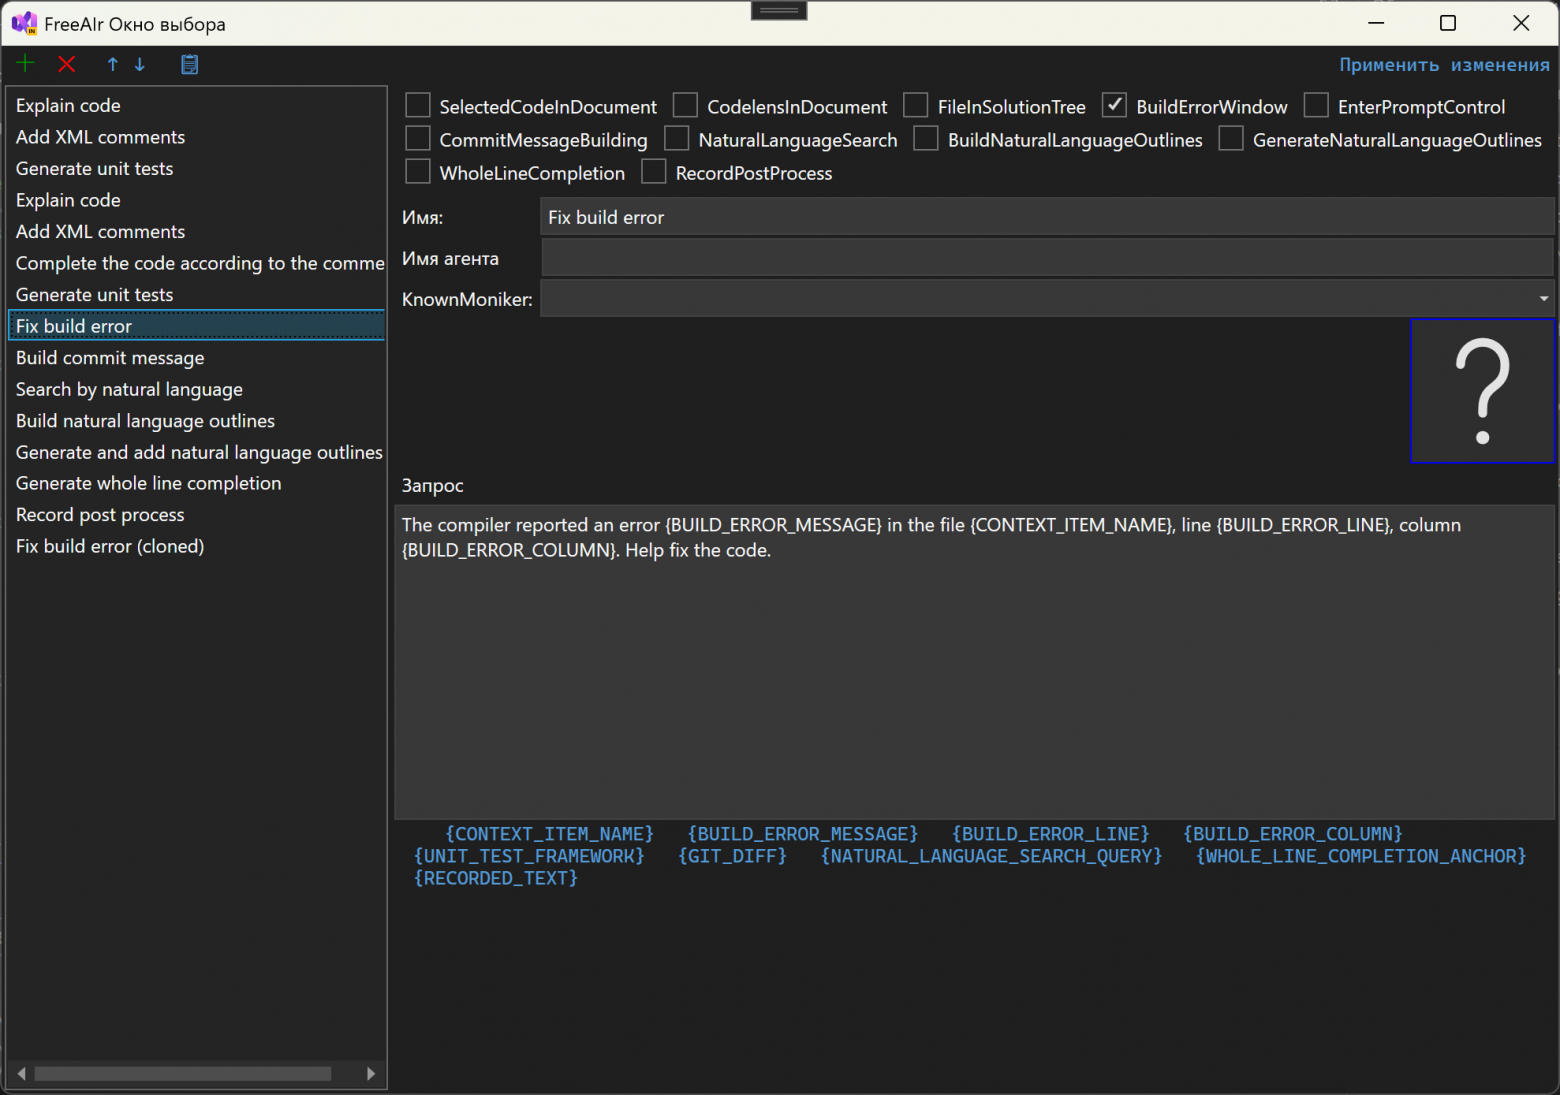
Task: Click the green plus add icon
Action: pos(25,64)
